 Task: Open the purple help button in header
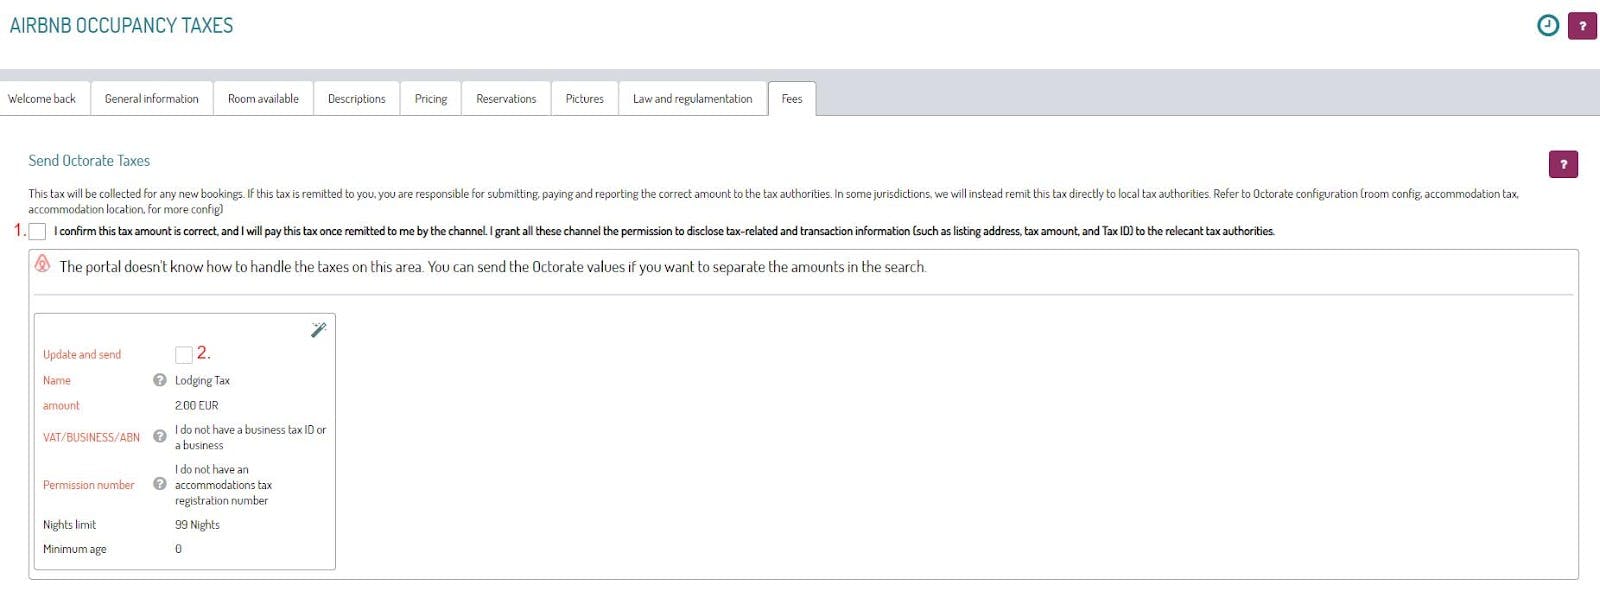1582,26
